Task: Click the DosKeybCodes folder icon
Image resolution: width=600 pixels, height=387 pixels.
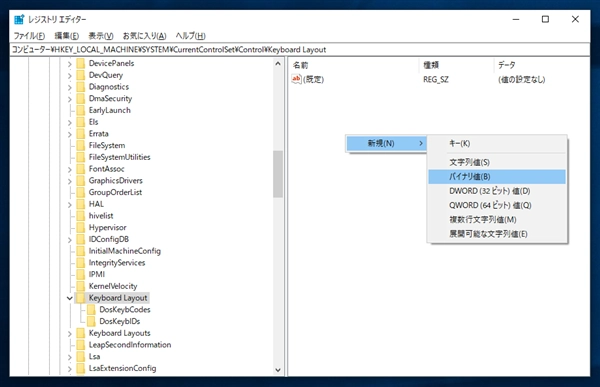Action: point(91,310)
